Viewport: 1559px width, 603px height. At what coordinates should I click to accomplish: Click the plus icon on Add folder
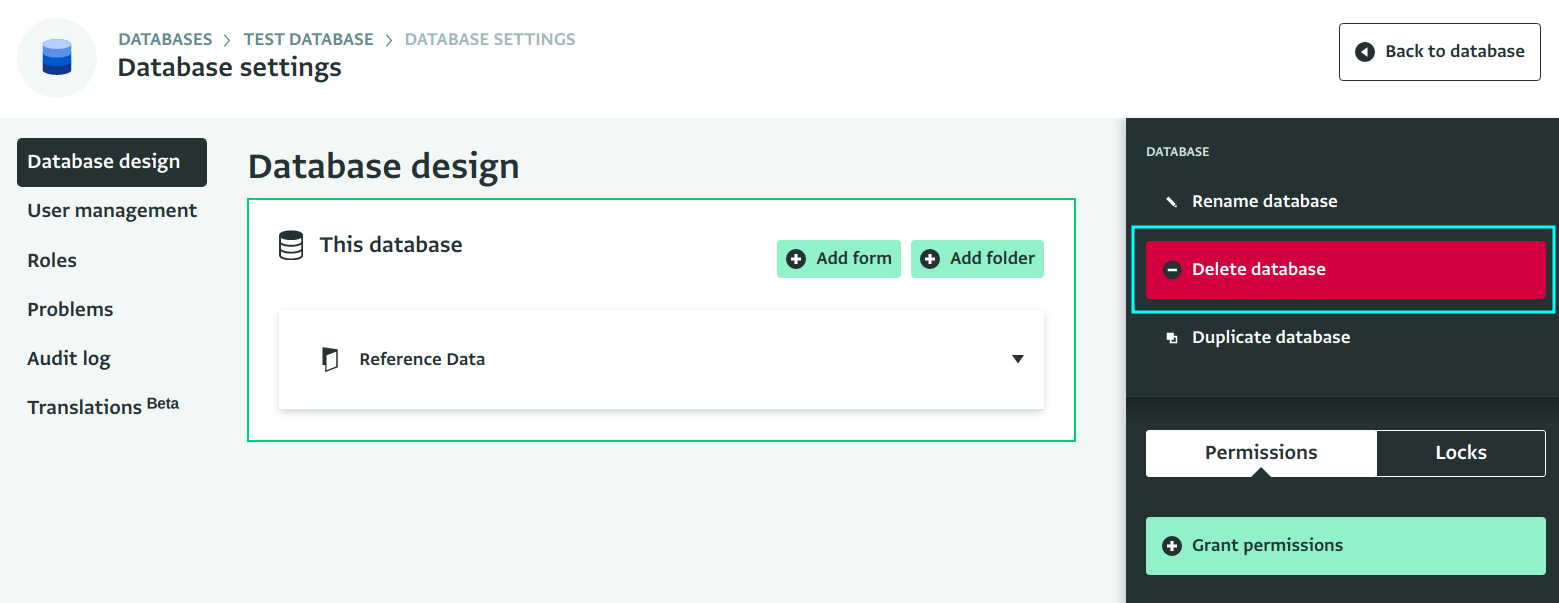930,259
